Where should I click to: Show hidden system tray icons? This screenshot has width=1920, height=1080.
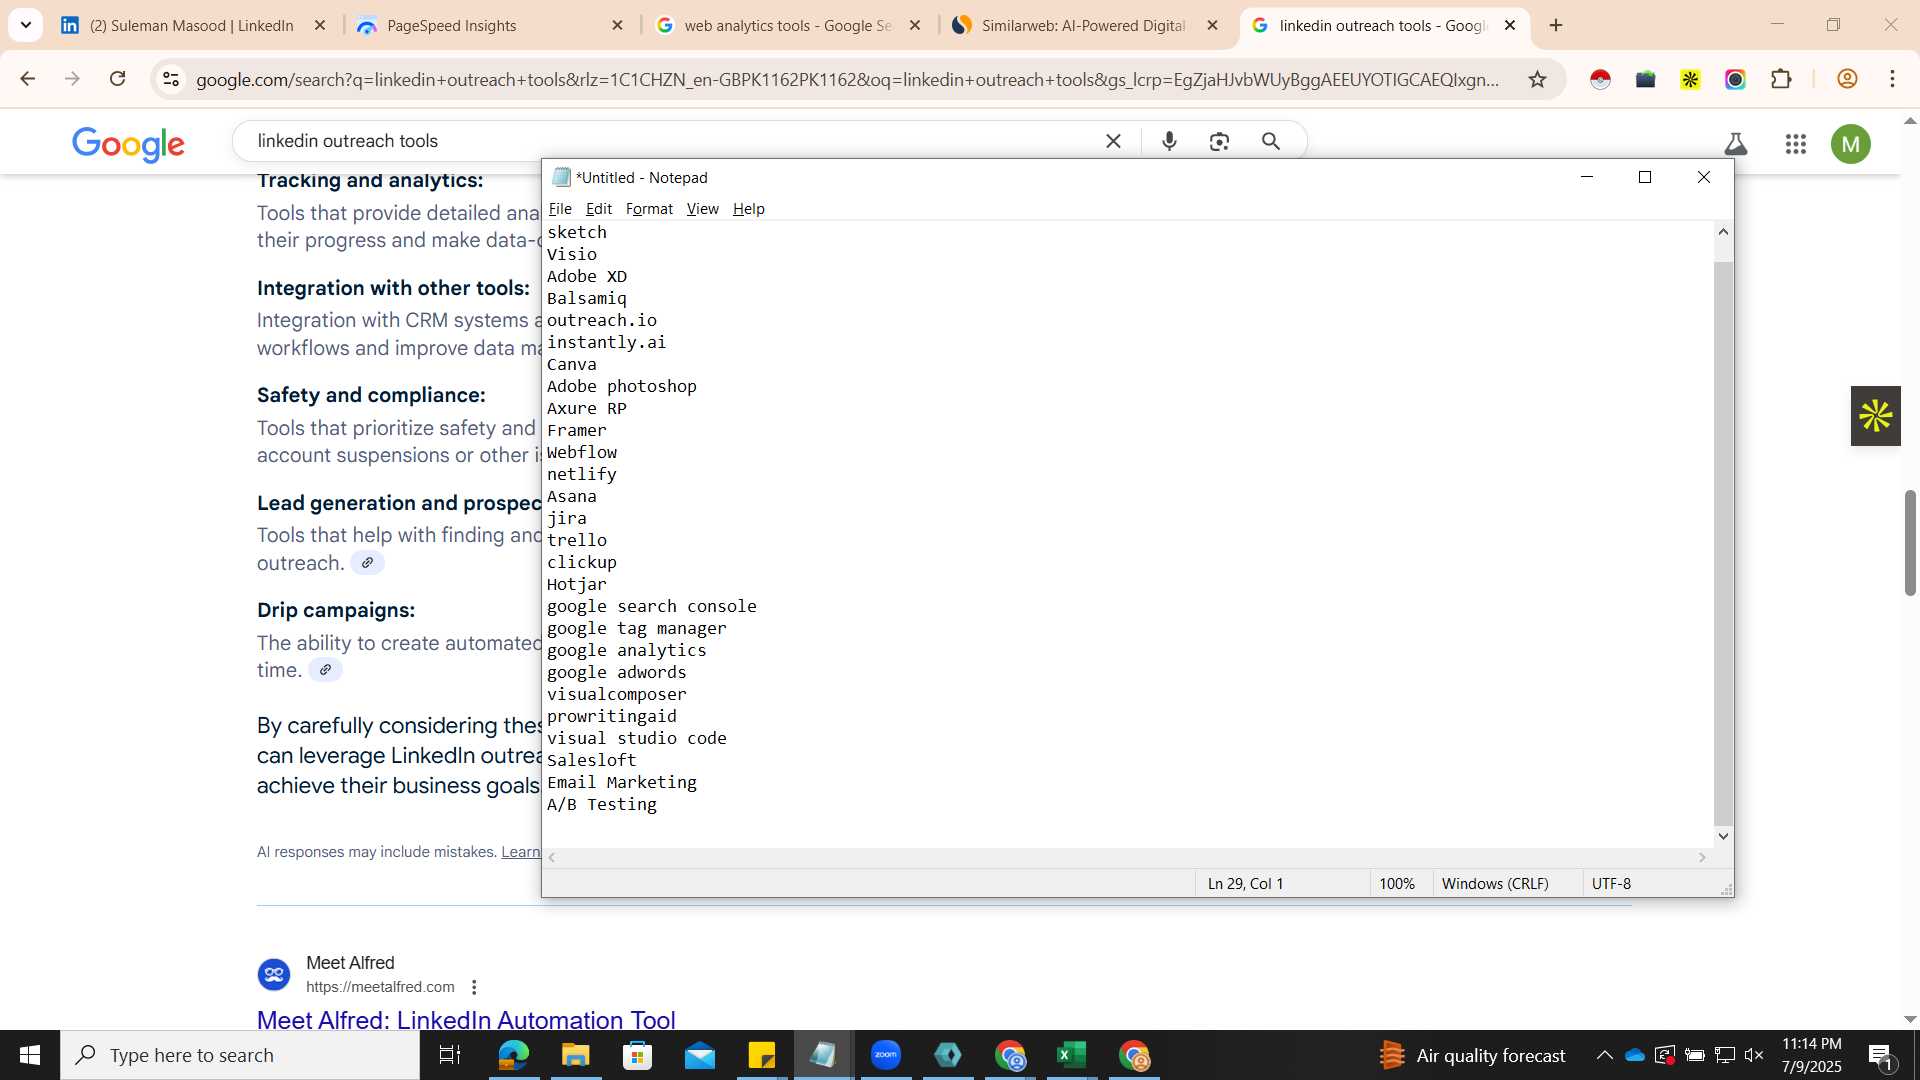(x=1604, y=1055)
